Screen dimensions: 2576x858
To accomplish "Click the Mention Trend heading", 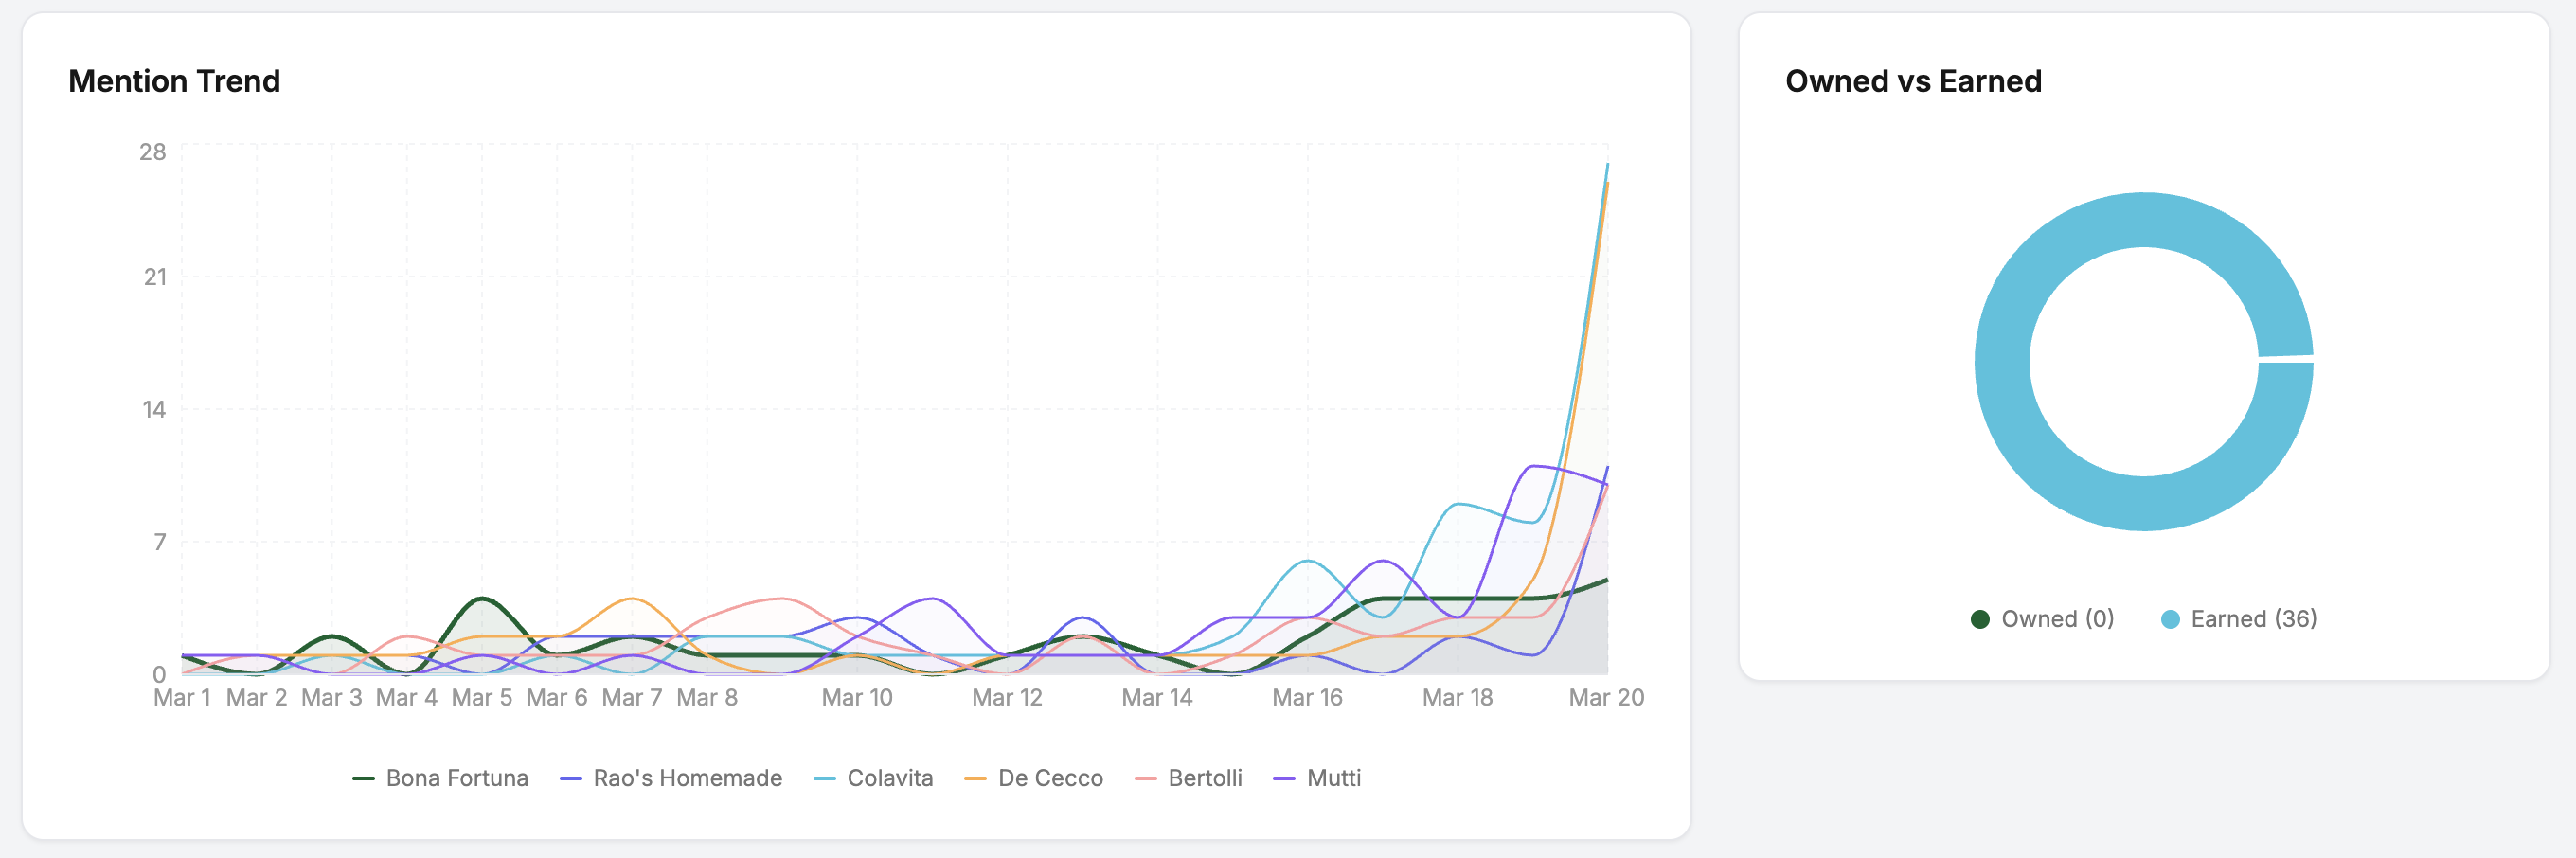I will coord(174,81).
